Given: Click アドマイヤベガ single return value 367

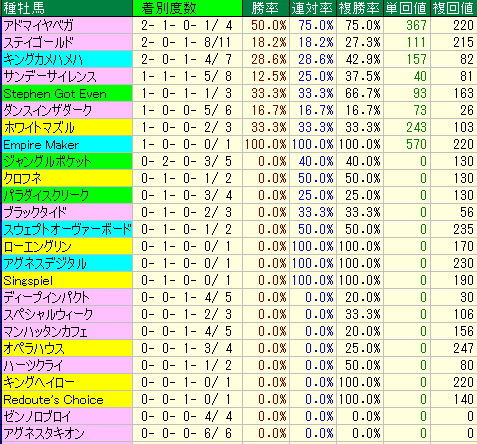Looking at the screenshot, I should pos(416,25).
